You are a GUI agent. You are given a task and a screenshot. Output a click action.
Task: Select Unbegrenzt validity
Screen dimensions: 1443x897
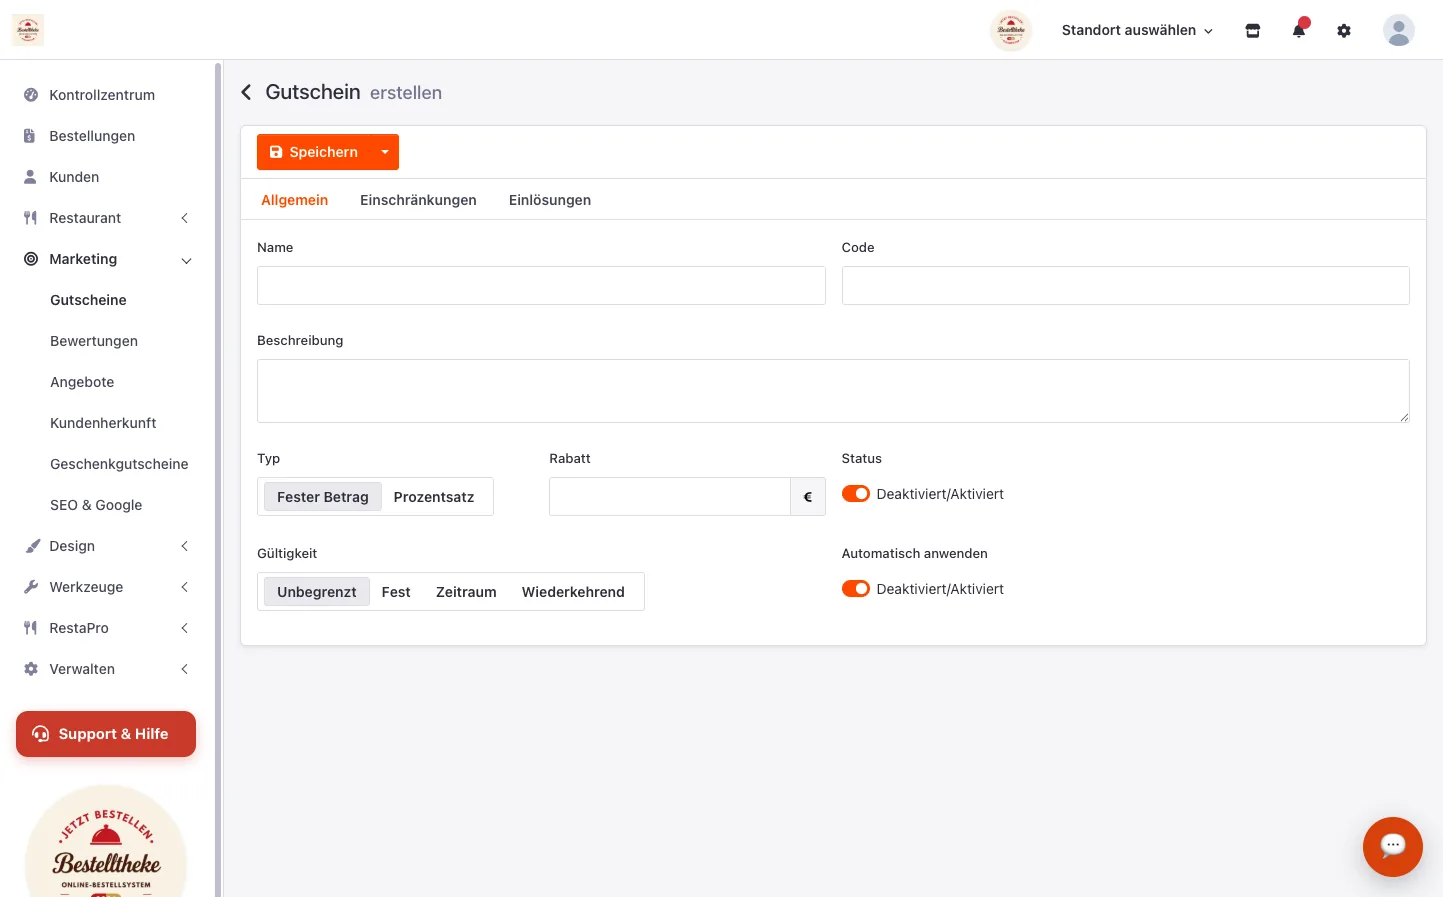(317, 592)
